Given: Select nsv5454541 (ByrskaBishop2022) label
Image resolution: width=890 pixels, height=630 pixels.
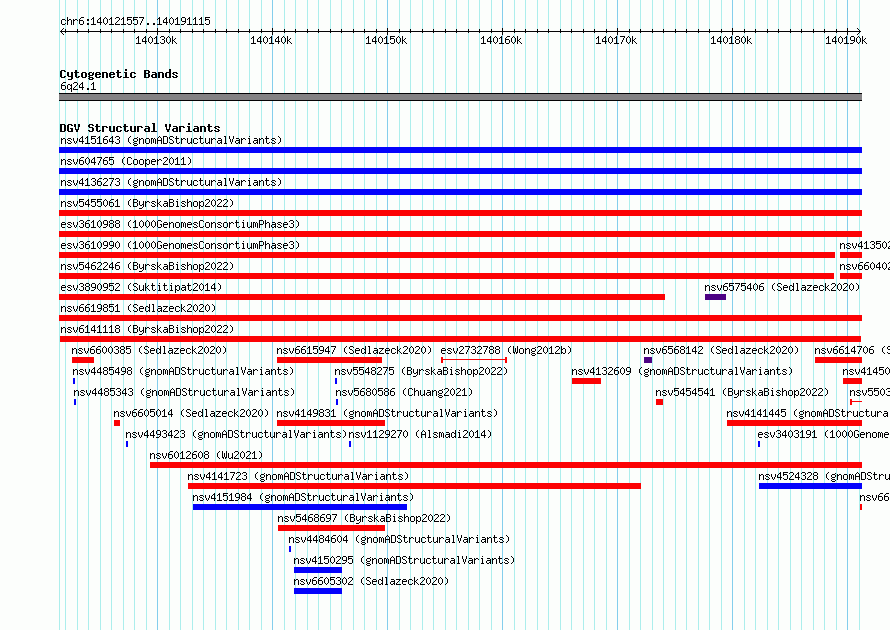Looking at the screenshot, I should 742,392.
